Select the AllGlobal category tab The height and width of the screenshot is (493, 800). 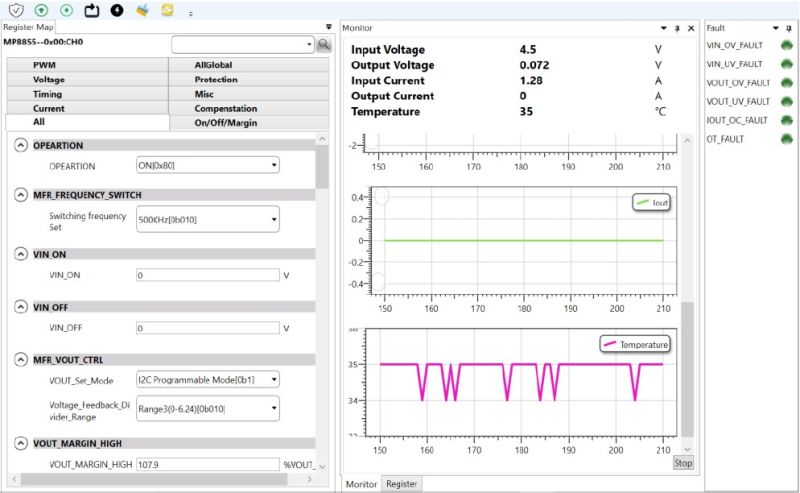(x=249, y=65)
